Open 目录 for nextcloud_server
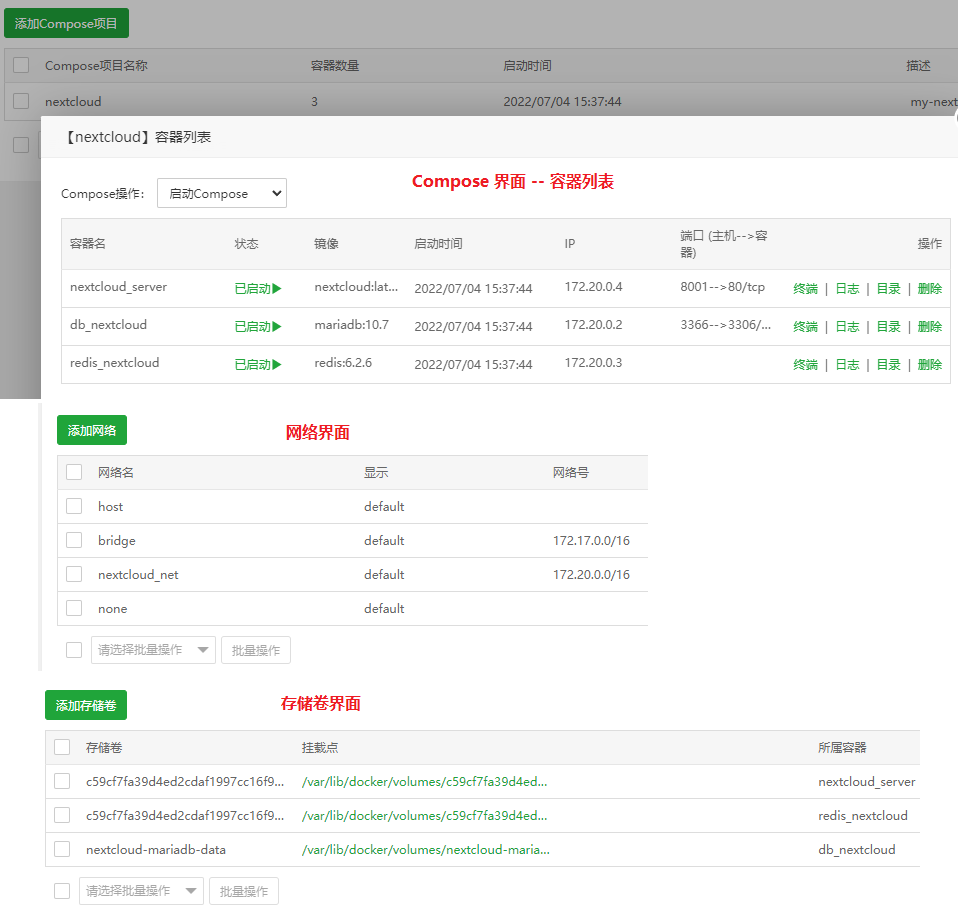The image size is (958, 920). pyautogui.click(x=888, y=288)
